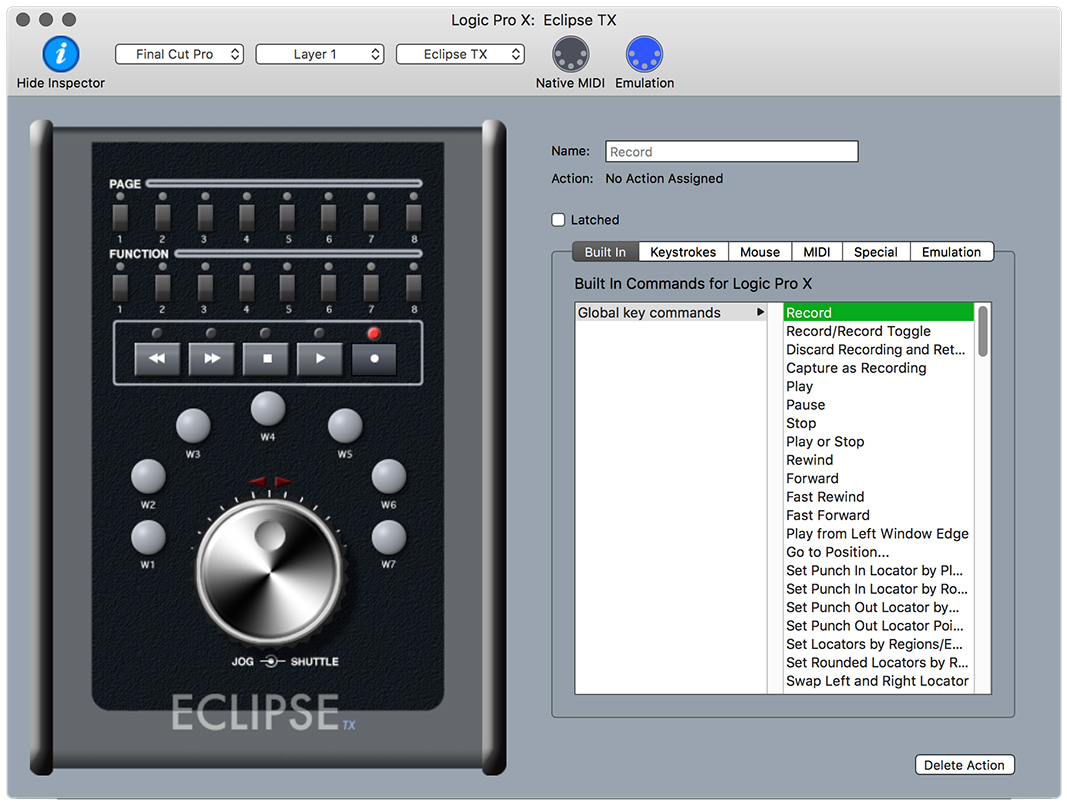
Task: Toggle Page switch 1
Action: [119, 216]
